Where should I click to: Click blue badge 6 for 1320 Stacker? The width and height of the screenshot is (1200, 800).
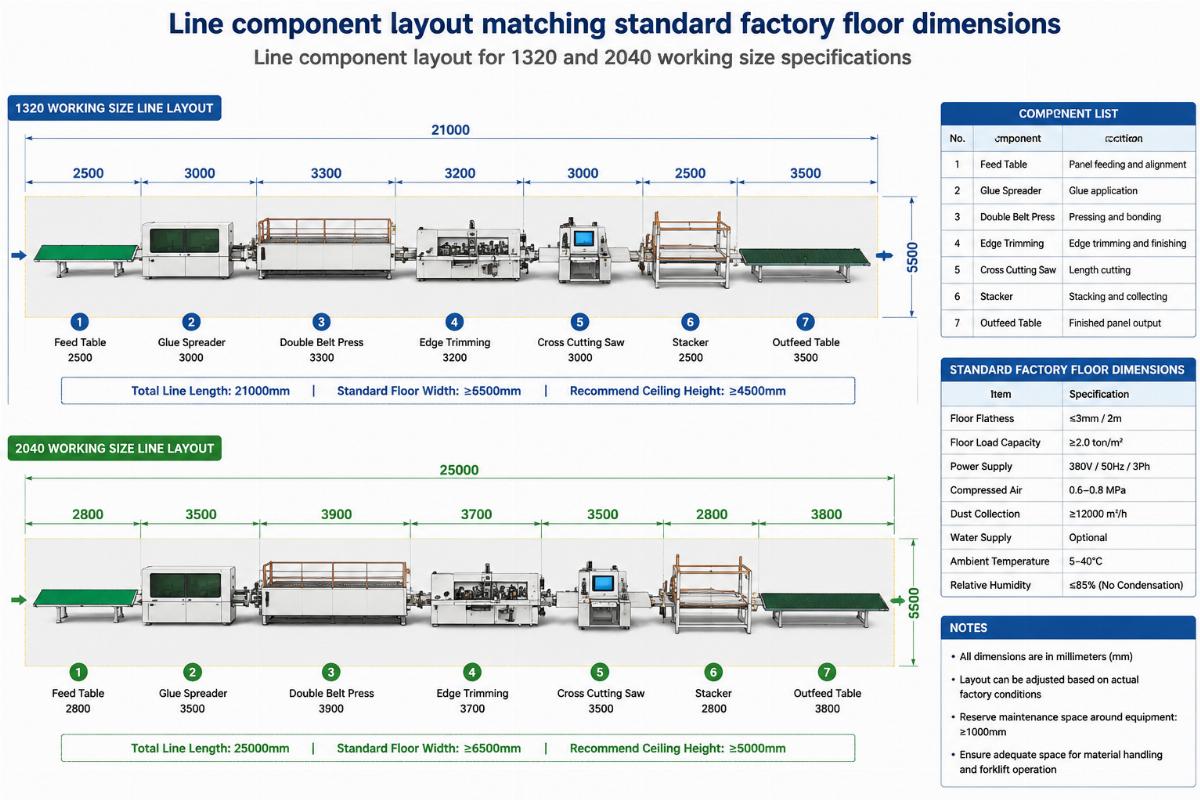690,322
